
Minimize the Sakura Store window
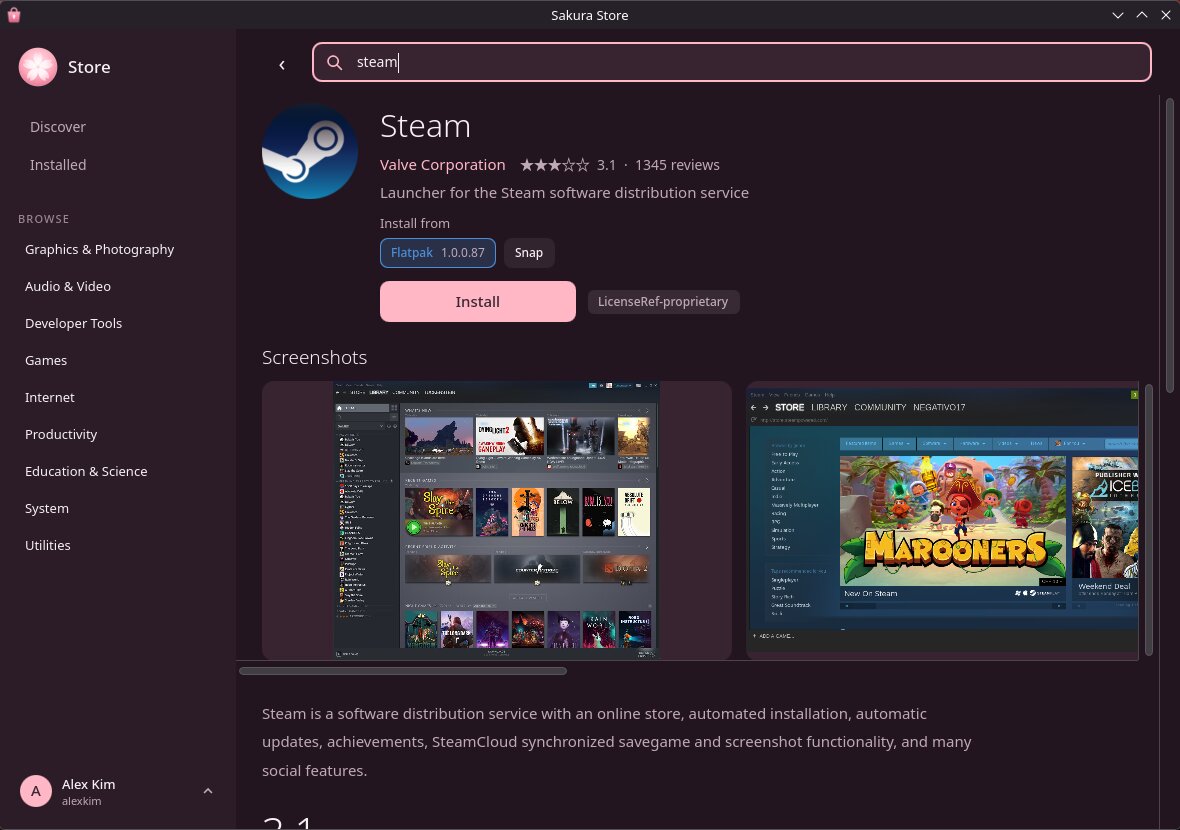[1118, 15]
